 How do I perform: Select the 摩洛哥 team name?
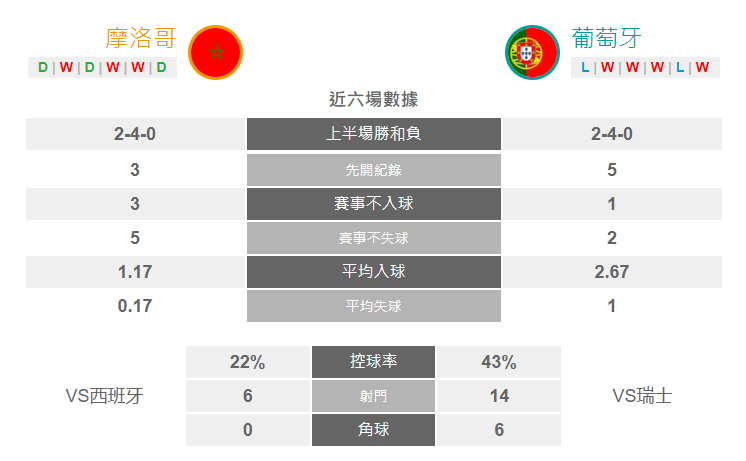(x=141, y=38)
